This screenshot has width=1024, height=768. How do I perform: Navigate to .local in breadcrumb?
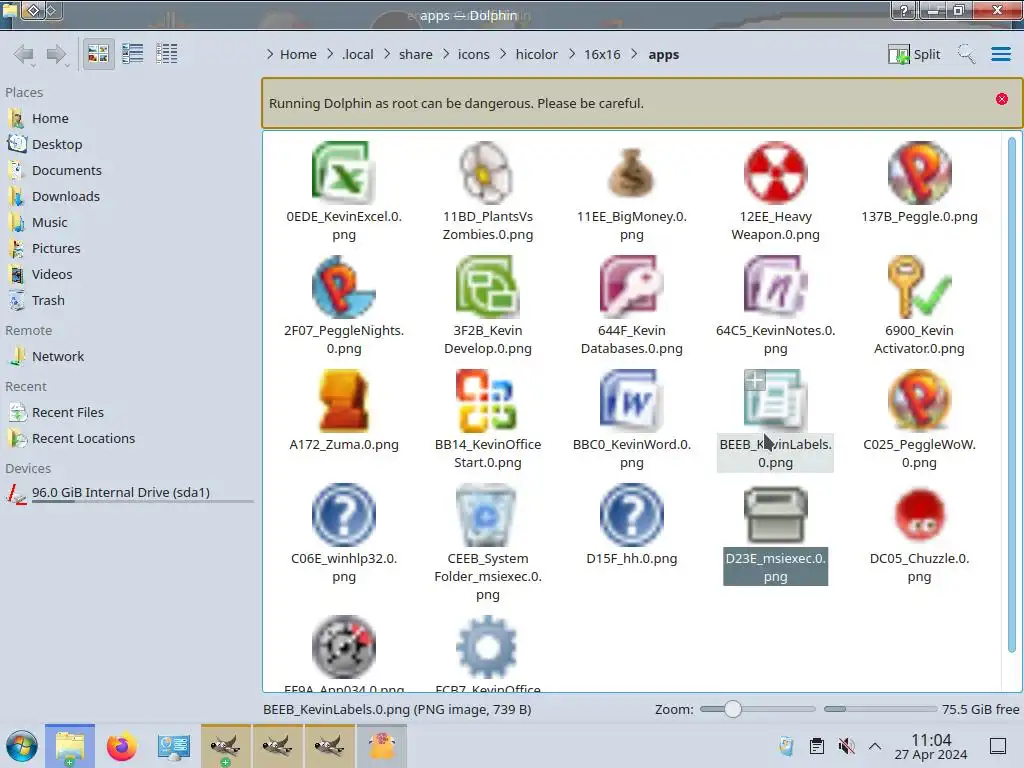point(358,55)
